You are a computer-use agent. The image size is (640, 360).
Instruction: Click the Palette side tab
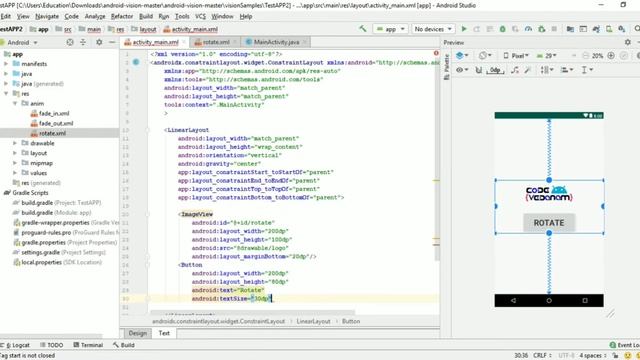point(447,67)
